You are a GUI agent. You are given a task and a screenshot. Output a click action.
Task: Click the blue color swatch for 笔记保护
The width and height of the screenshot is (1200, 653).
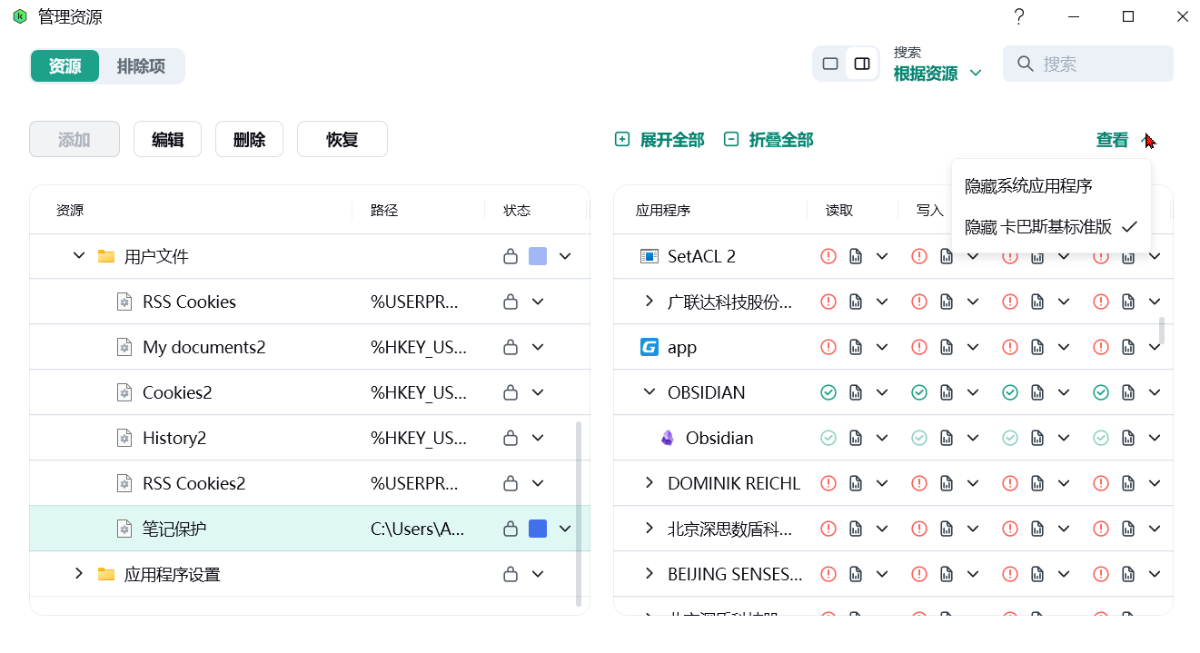click(x=538, y=529)
